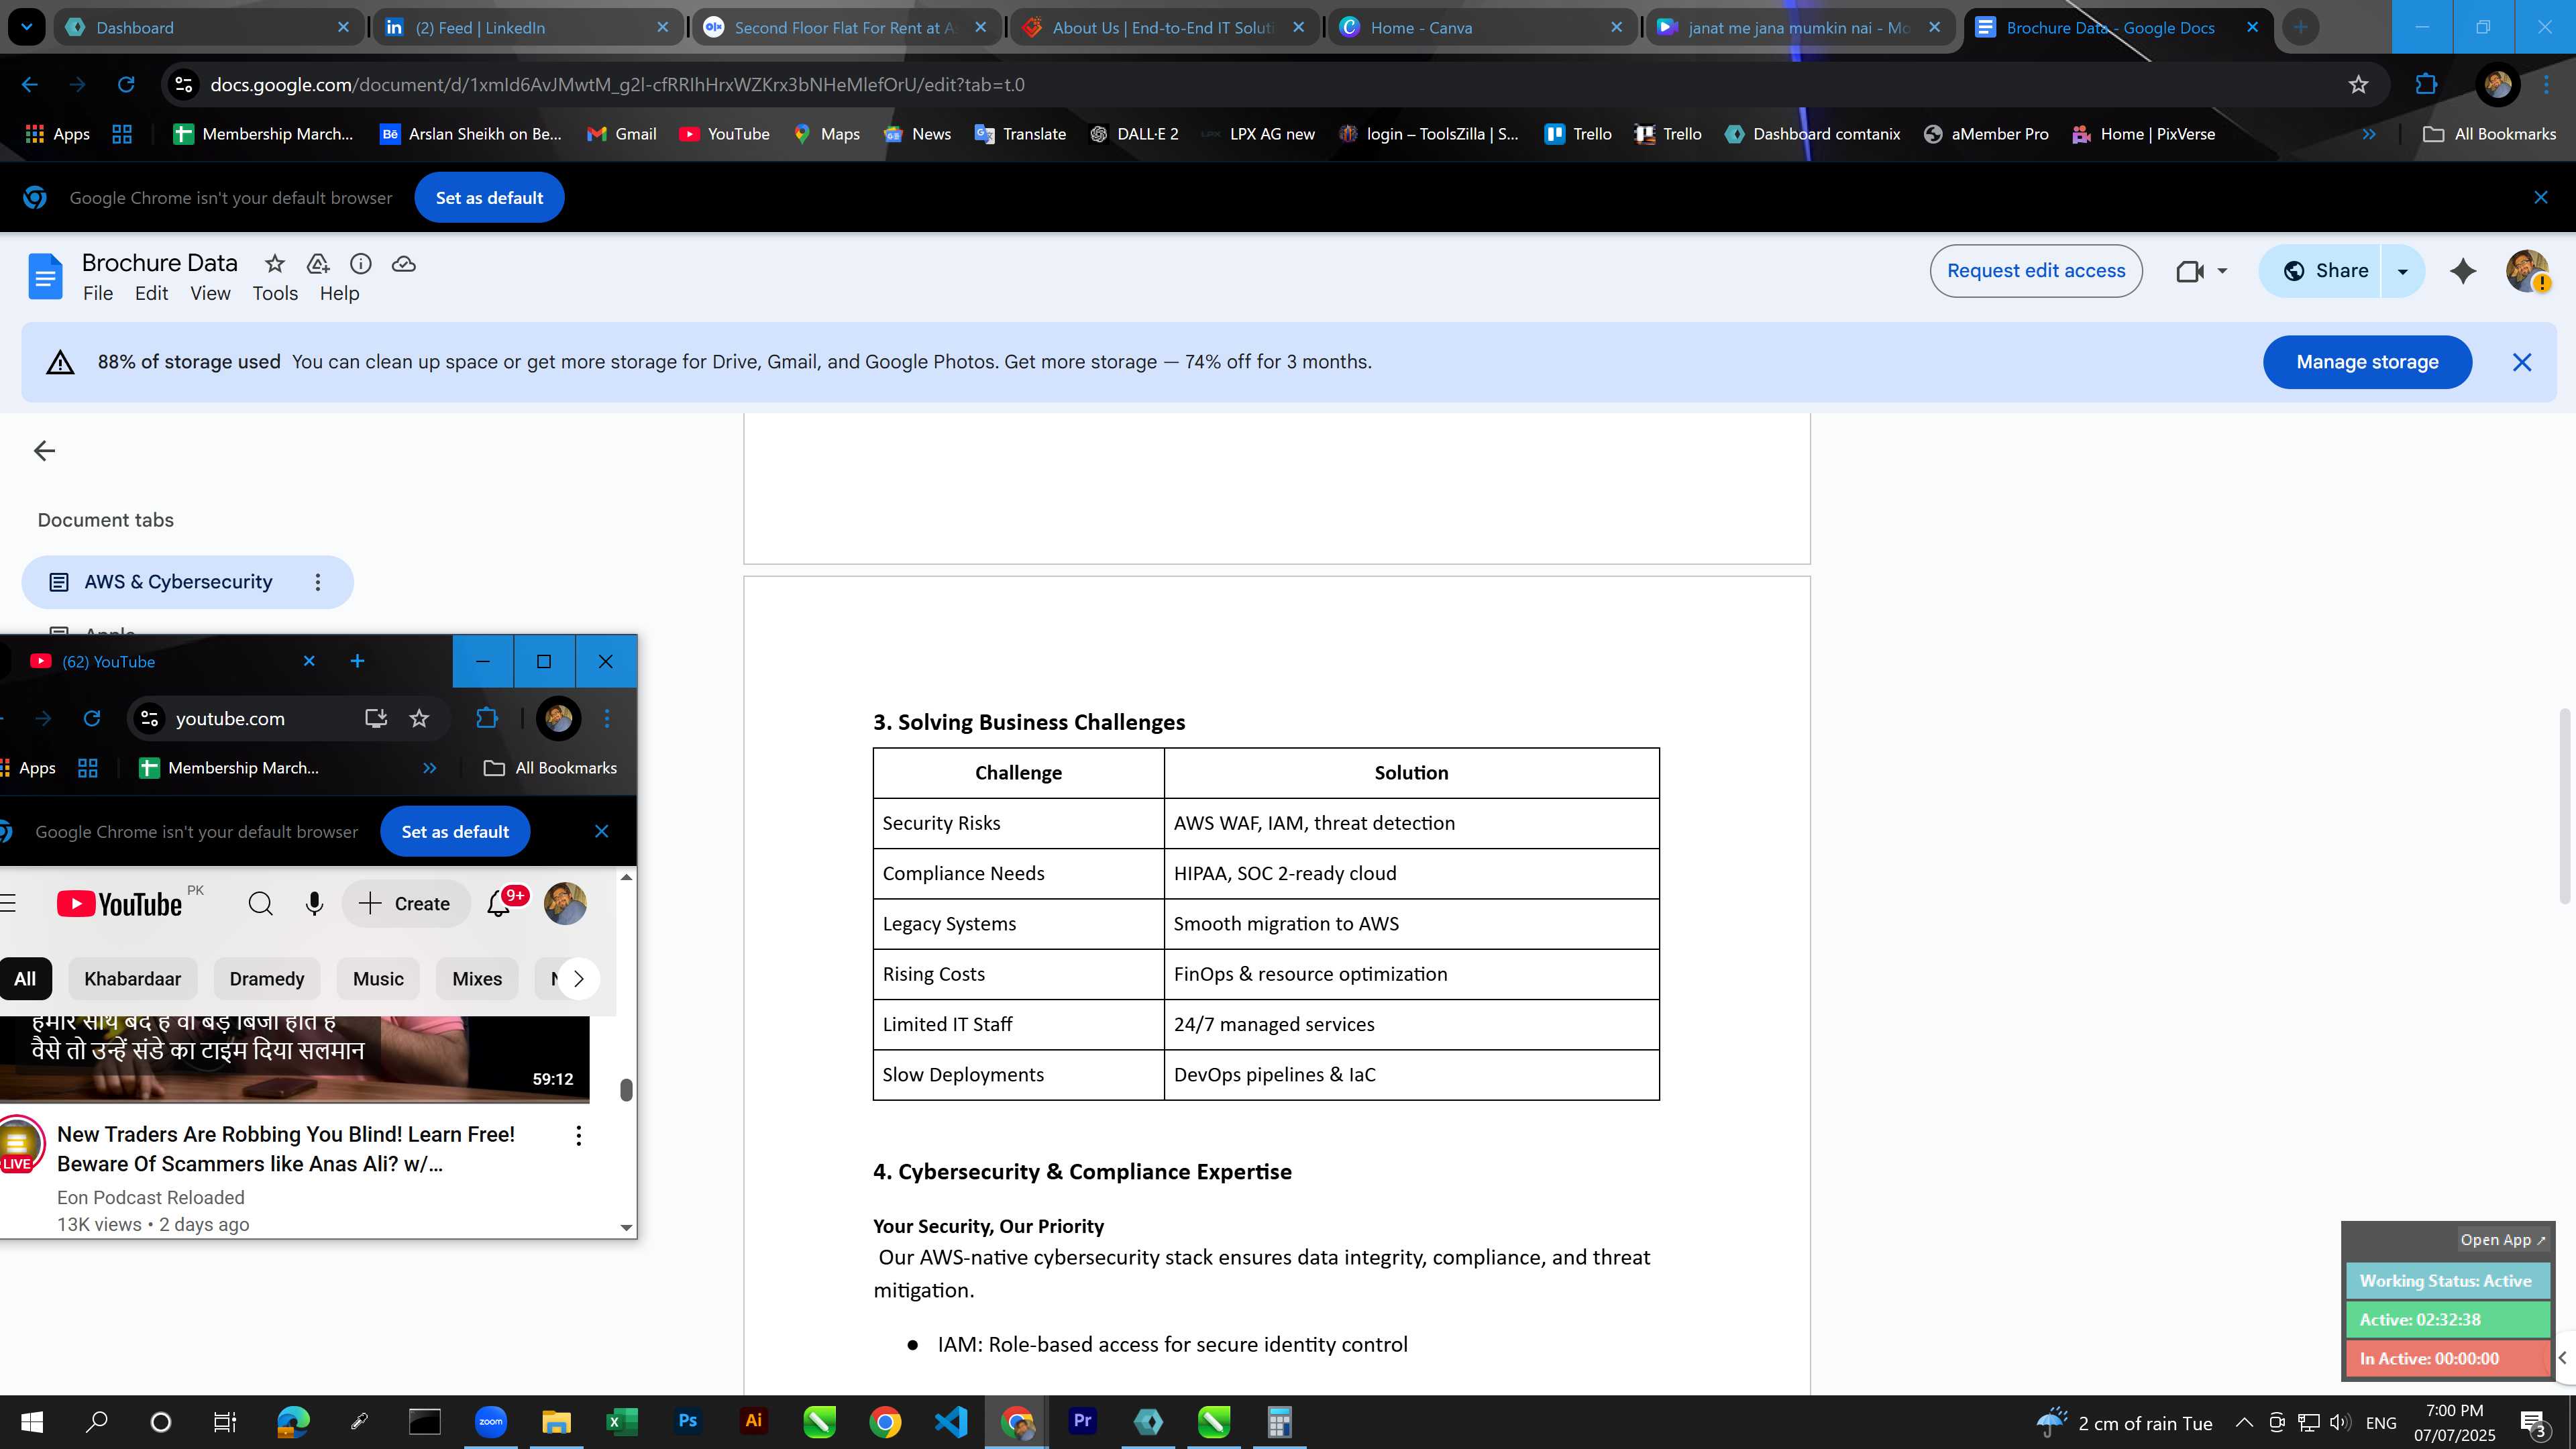This screenshot has width=2576, height=1449.
Task: Select the Music category chip
Action: (378, 979)
